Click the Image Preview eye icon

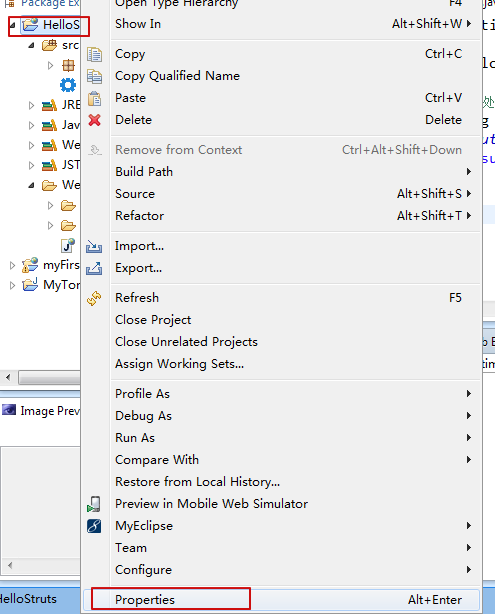click(x=9, y=410)
